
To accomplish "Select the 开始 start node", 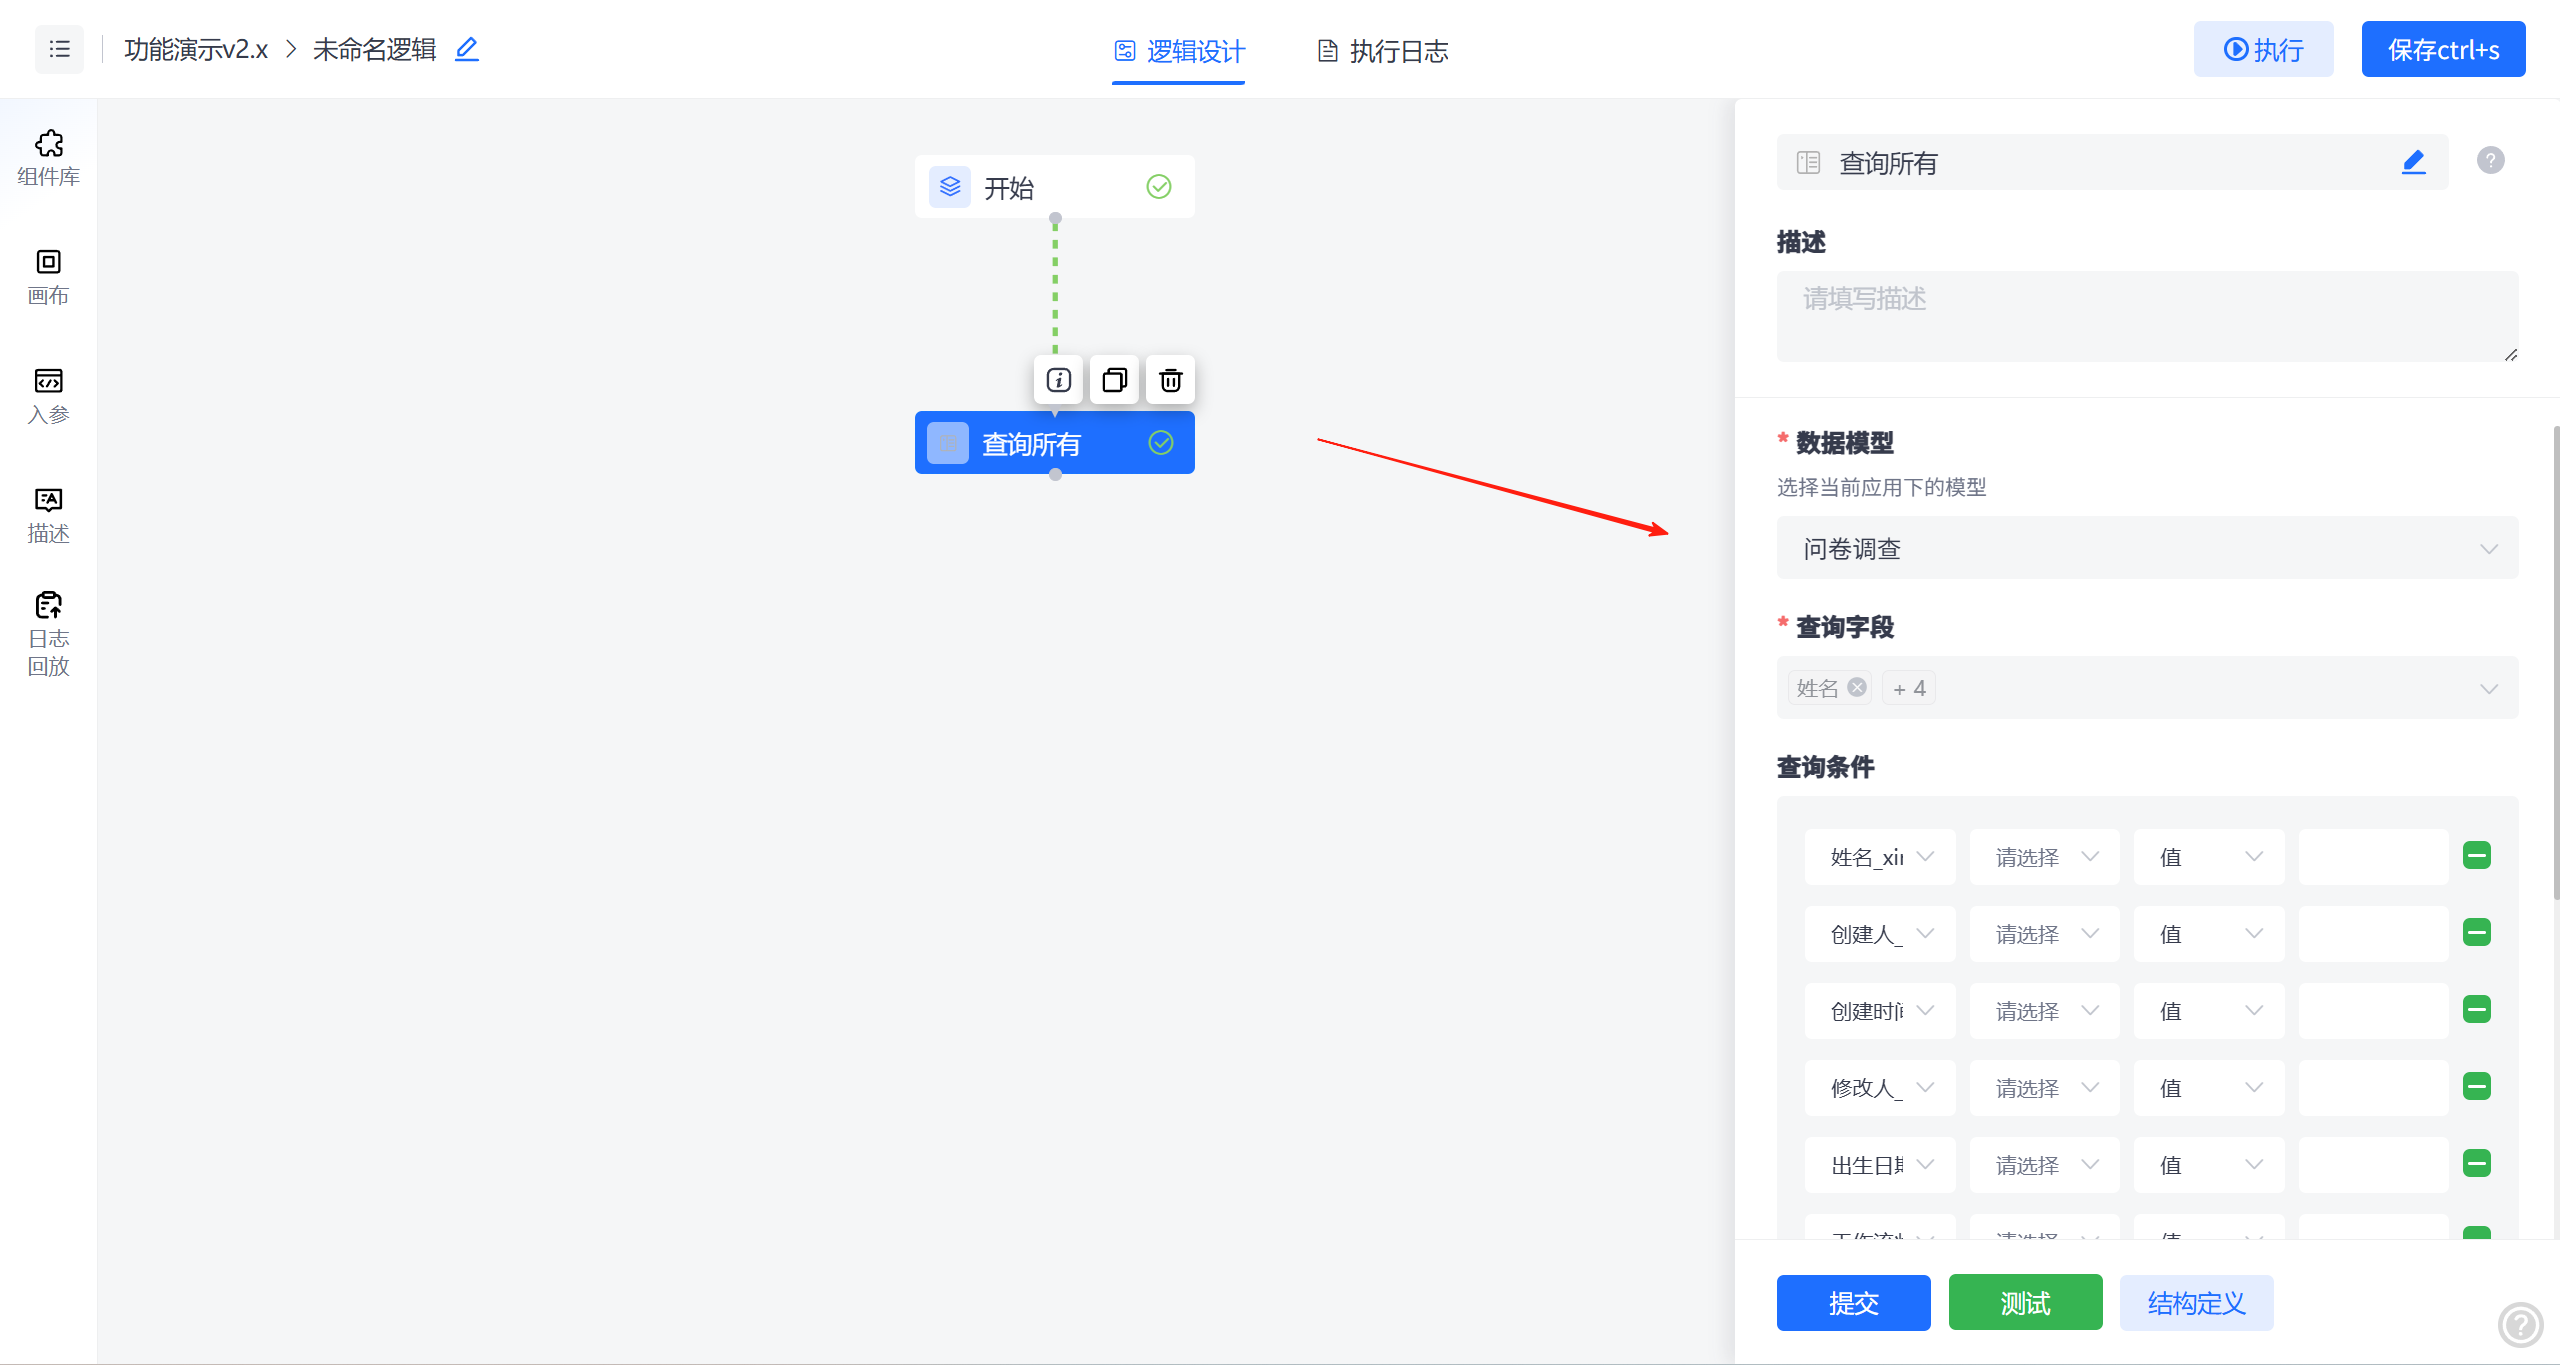I will (x=1054, y=186).
